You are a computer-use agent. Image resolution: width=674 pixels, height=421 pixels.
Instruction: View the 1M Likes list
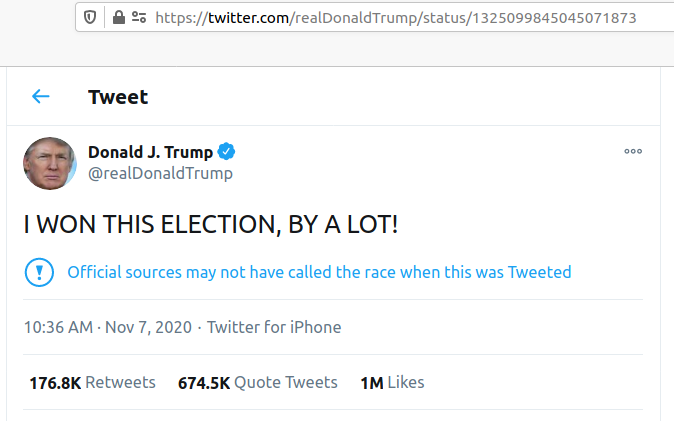[x=392, y=383]
